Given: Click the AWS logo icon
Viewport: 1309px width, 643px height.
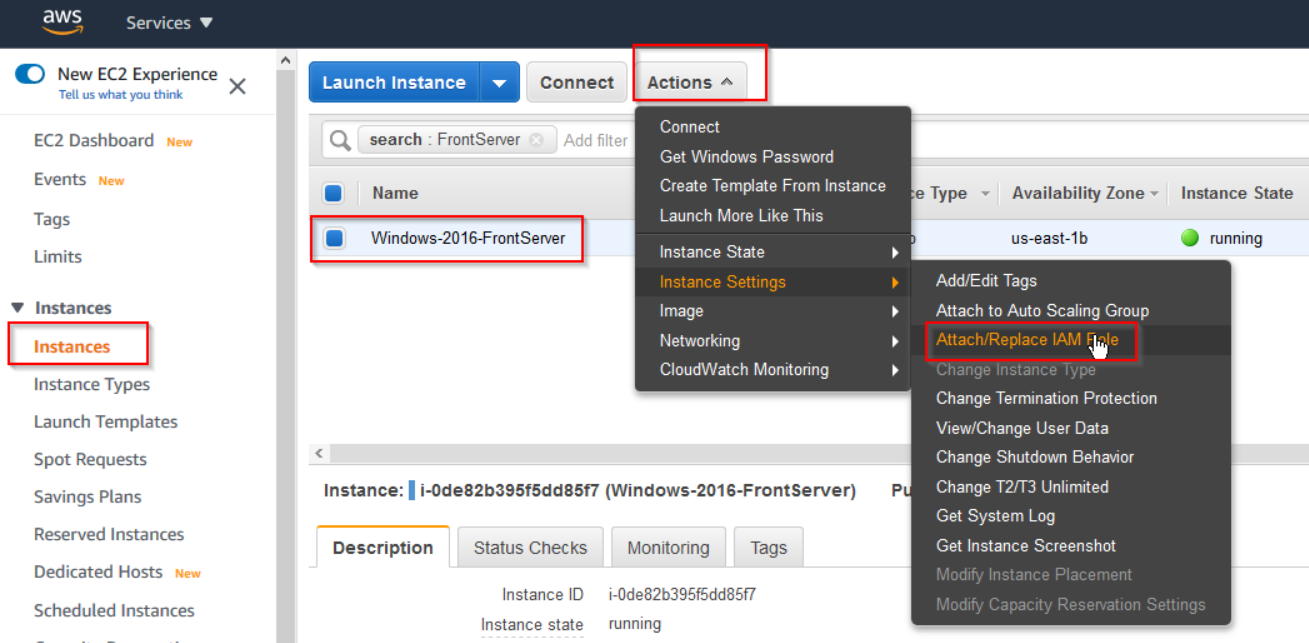Looking at the screenshot, I should [62, 23].
